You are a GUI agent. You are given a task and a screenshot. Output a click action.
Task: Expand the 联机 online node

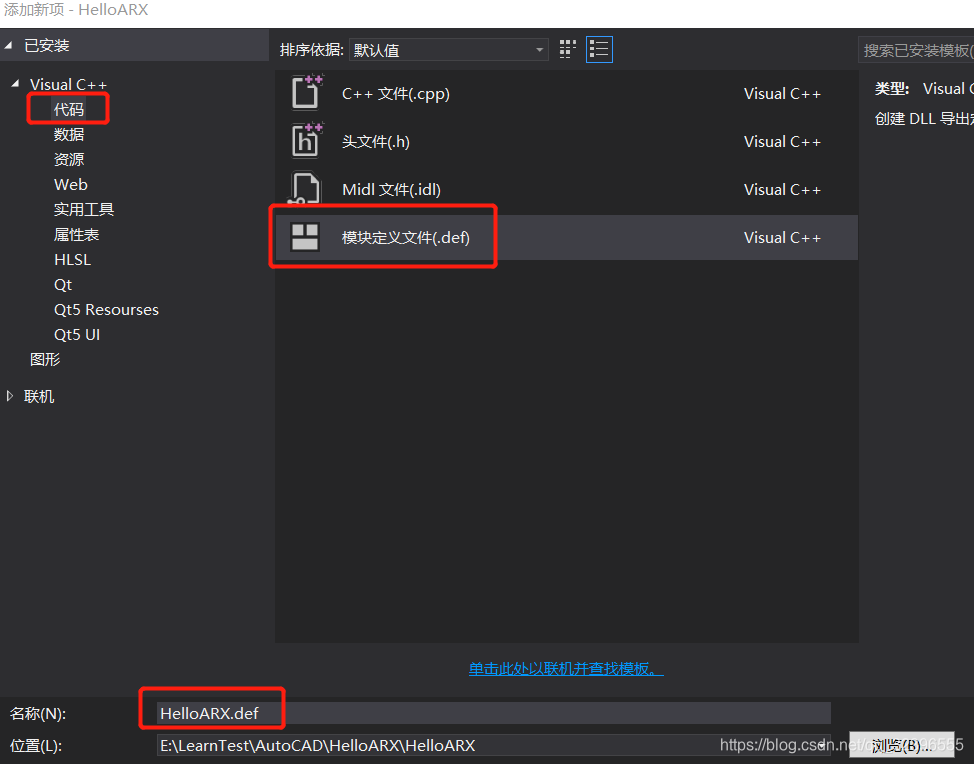(x=11, y=396)
